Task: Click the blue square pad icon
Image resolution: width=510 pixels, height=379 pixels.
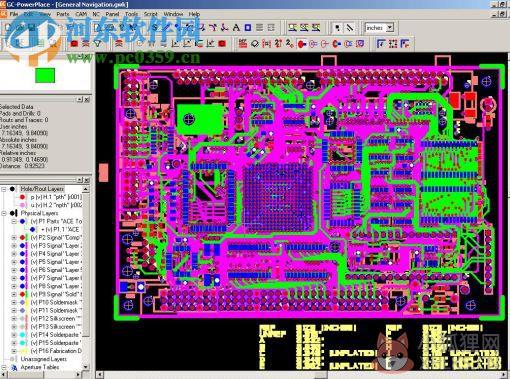Action: tap(248, 27)
